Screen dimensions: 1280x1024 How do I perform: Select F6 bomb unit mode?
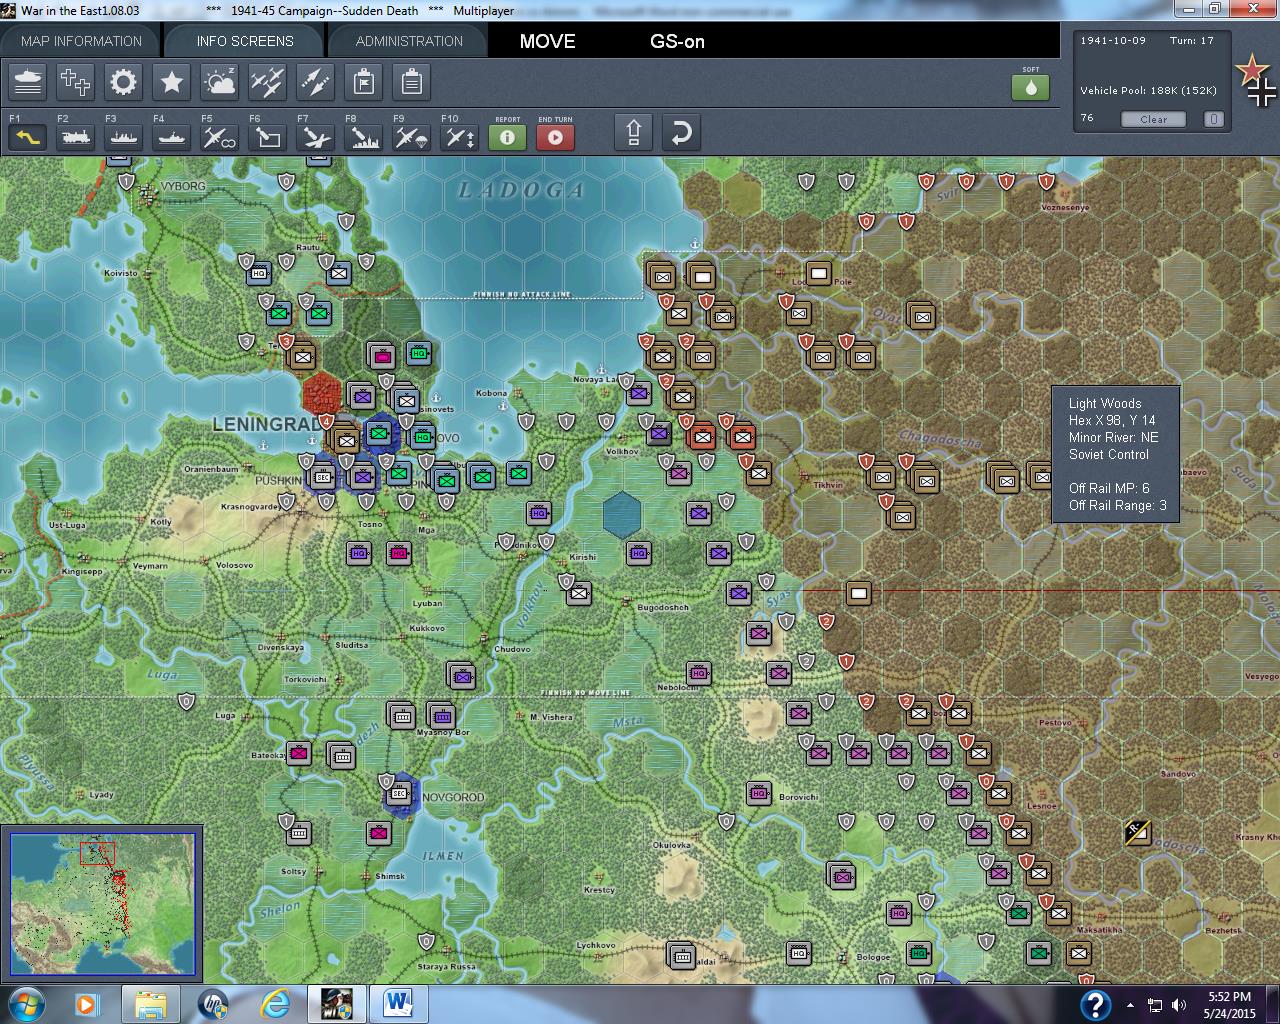tap(267, 136)
